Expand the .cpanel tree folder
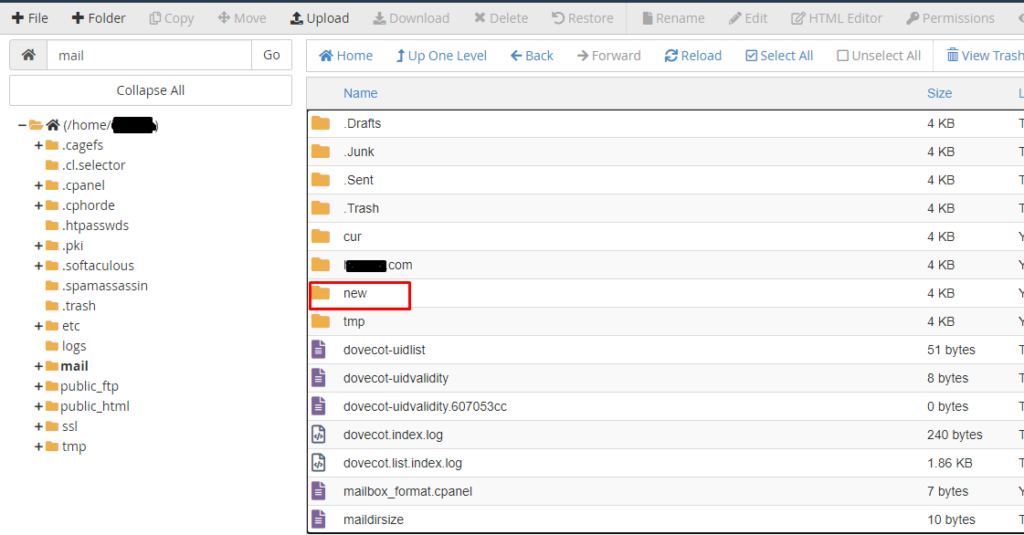Screen dimensions: 1024x535 (x=39, y=186)
